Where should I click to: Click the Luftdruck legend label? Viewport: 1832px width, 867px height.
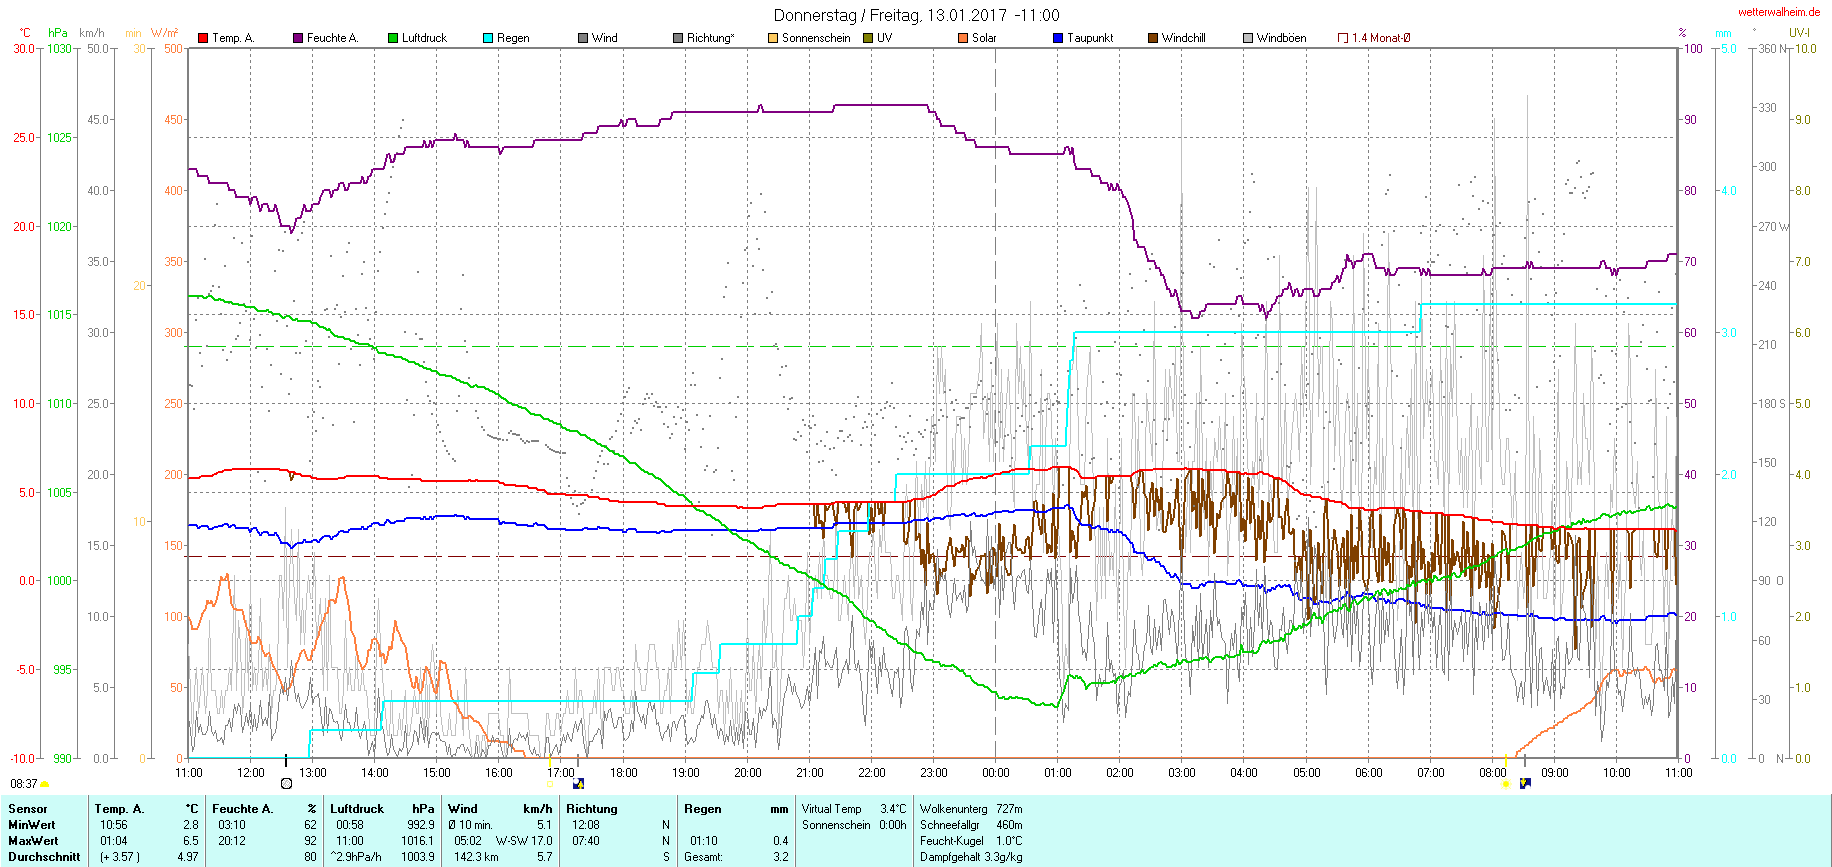pyautogui.click(x=424, y=38)
